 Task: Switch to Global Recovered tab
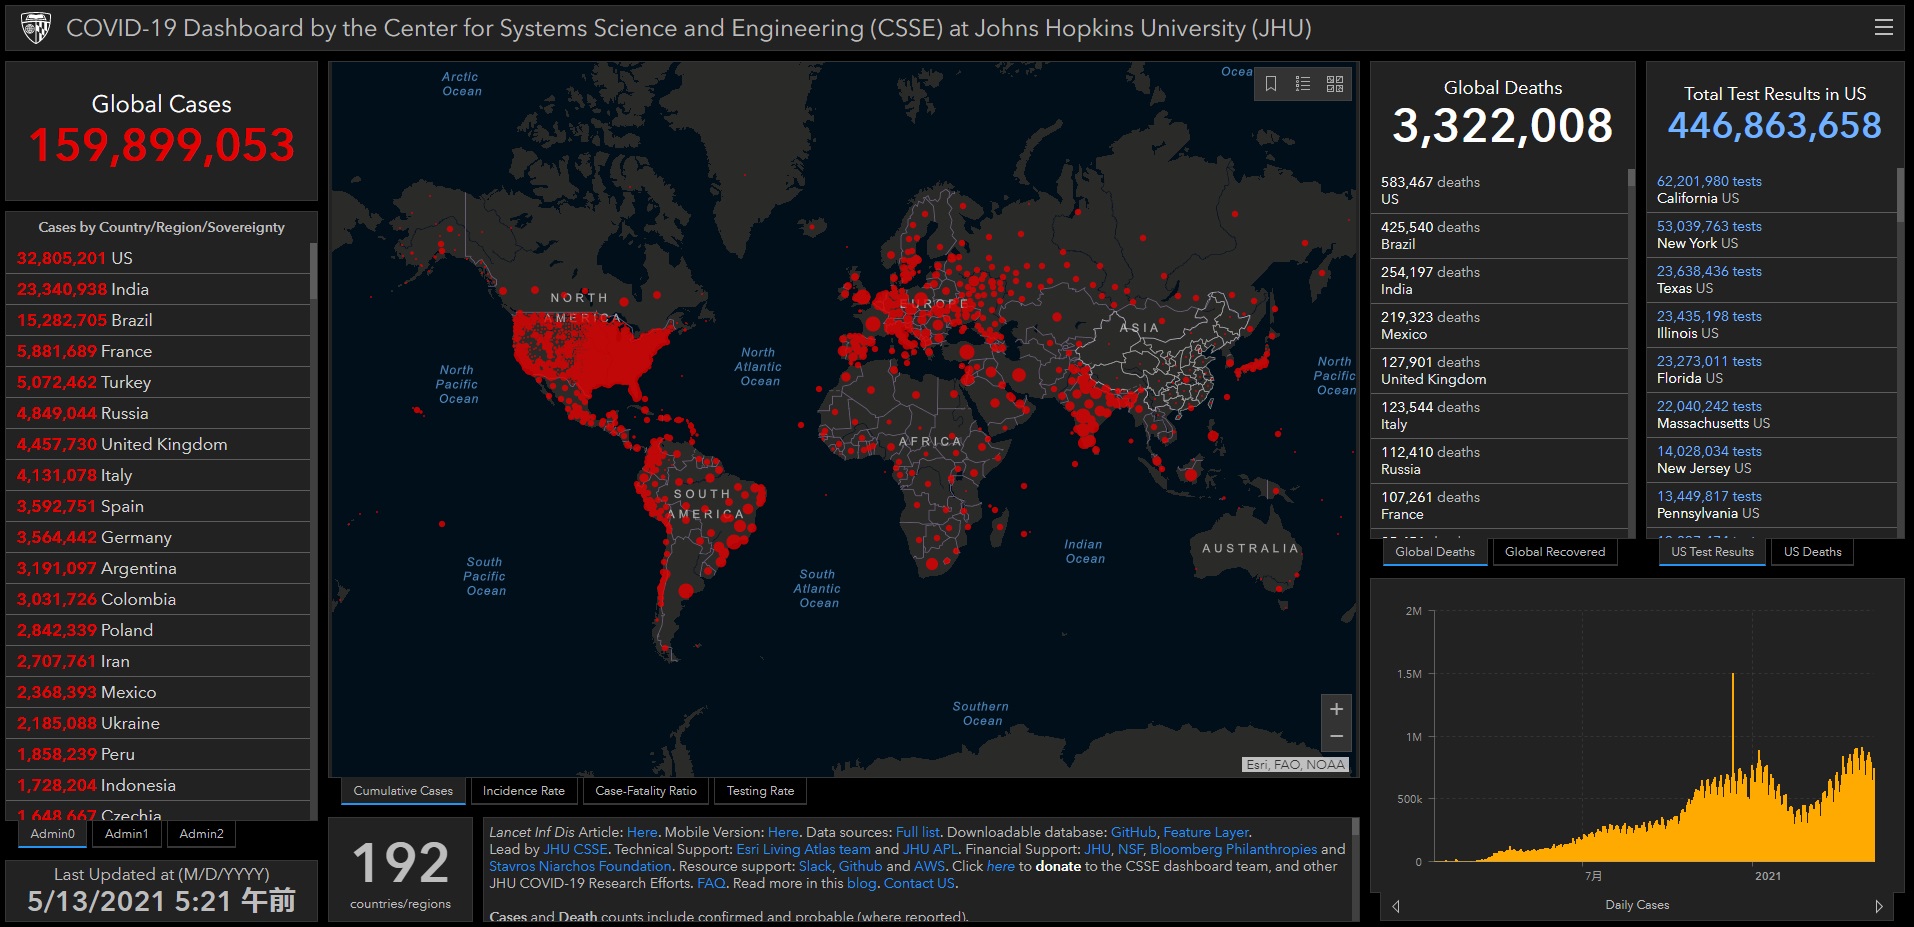(x=1554, y=552)
